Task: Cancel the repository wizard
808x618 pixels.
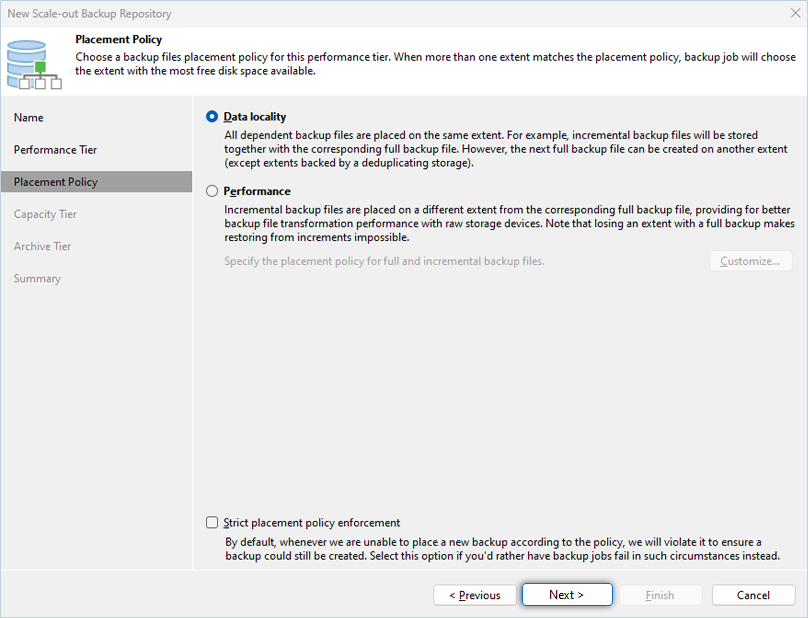Action: pyautogui.click(x=753, y=595)
